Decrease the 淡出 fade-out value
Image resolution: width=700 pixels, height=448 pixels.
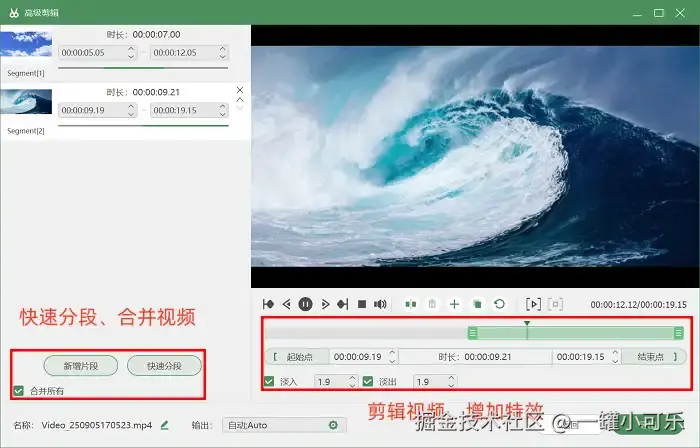[x=451, y=386]
